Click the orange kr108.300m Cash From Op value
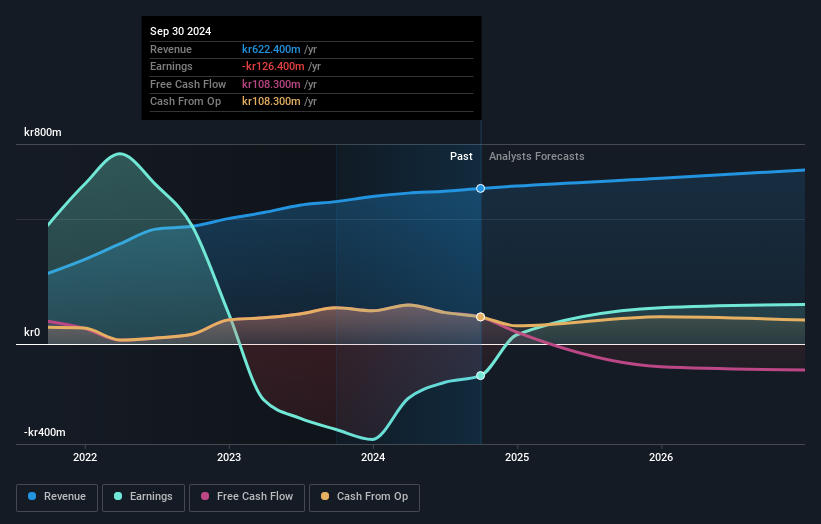 pos(271,102)
